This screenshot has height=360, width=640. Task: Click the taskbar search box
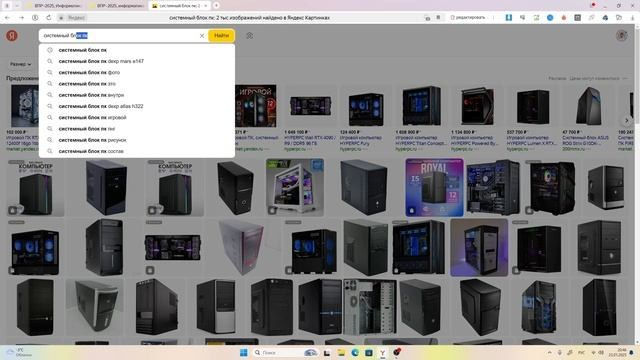click(x=286, y=353)
